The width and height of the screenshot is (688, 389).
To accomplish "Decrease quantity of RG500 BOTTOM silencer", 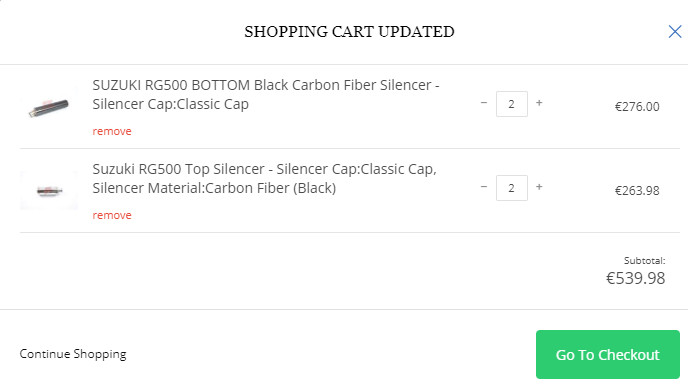I will pyautogui.click(x=484, y=103).
